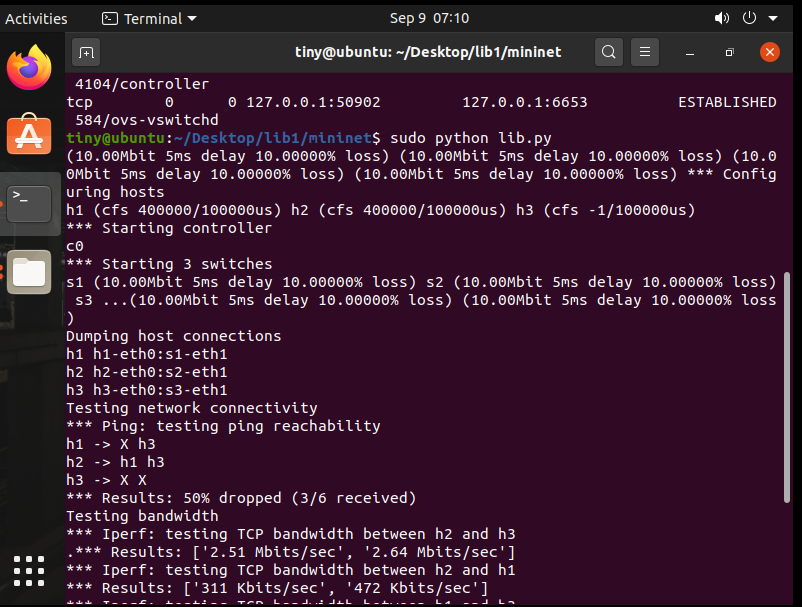This screenshot has width=802, height=607.
Task: Click the volume speaker icon
Action: [x=724, y=18]
